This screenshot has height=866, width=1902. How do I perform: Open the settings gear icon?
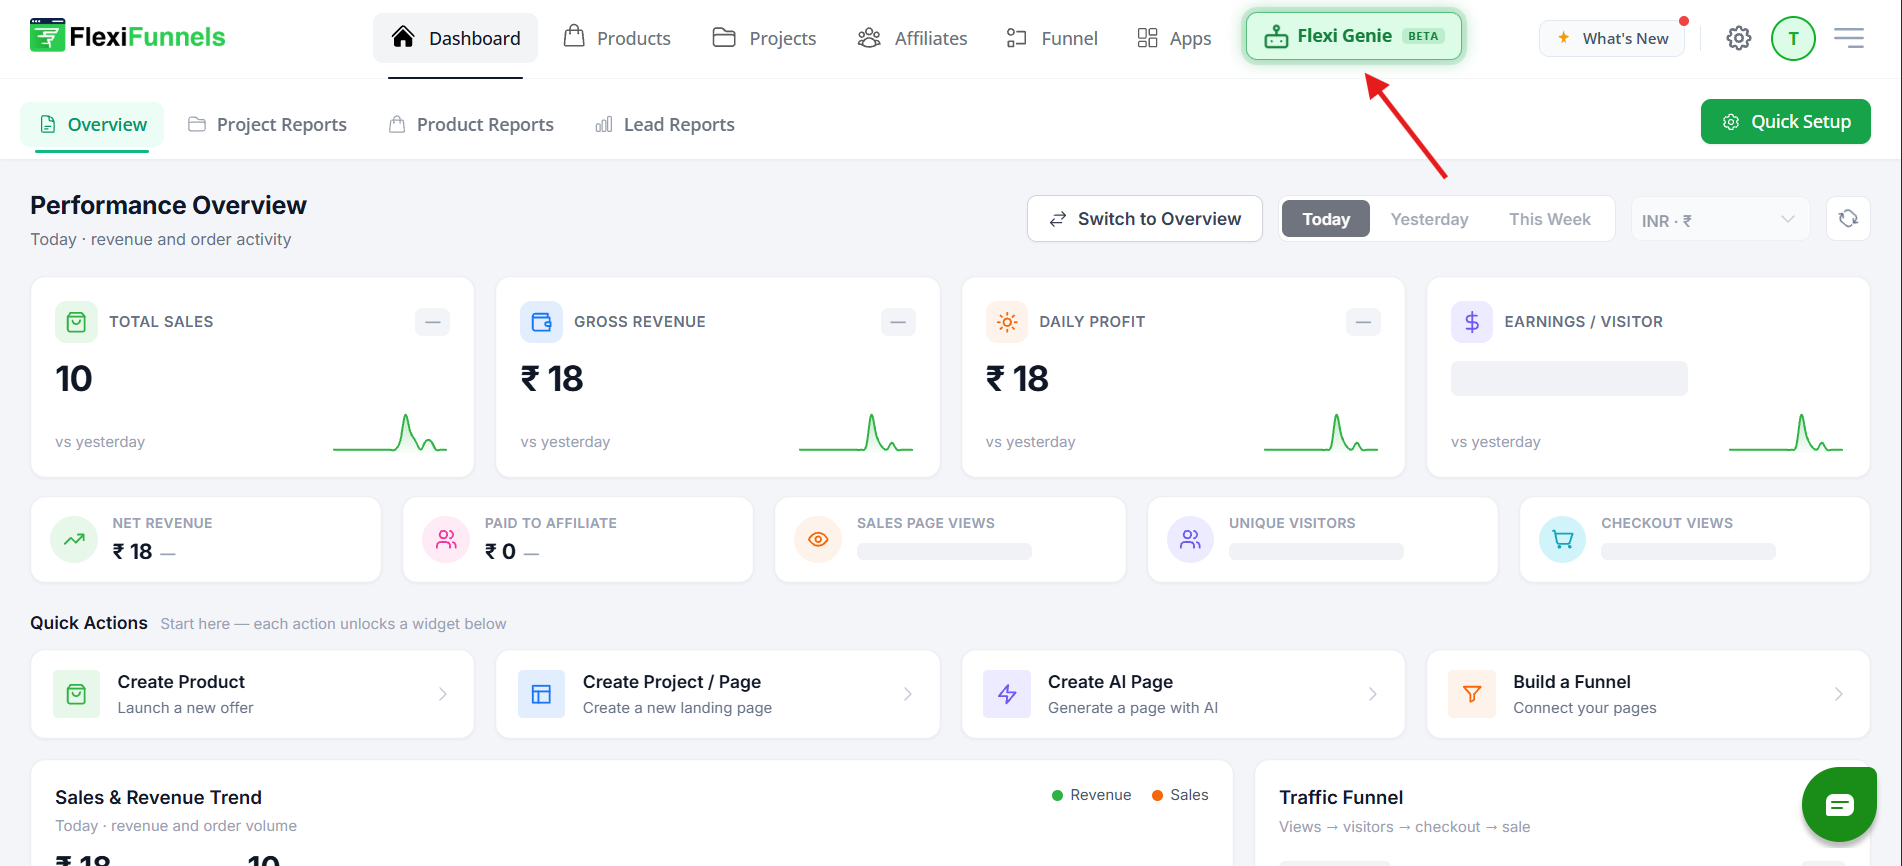[x=1739, y=38]
